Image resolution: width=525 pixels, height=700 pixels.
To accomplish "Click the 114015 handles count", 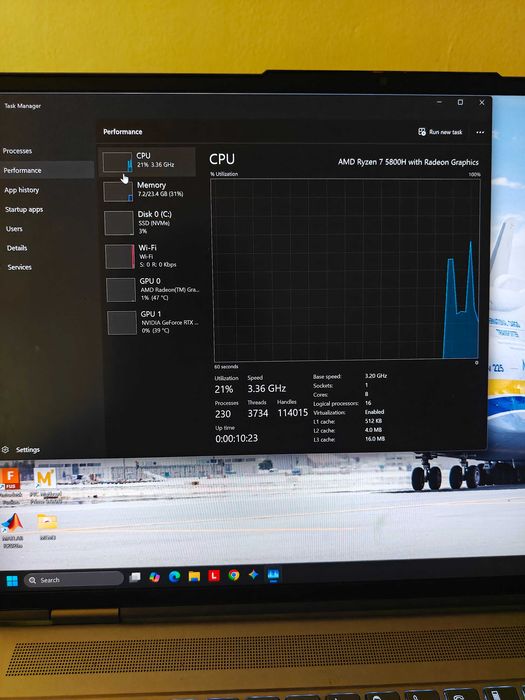I will 292,413.
